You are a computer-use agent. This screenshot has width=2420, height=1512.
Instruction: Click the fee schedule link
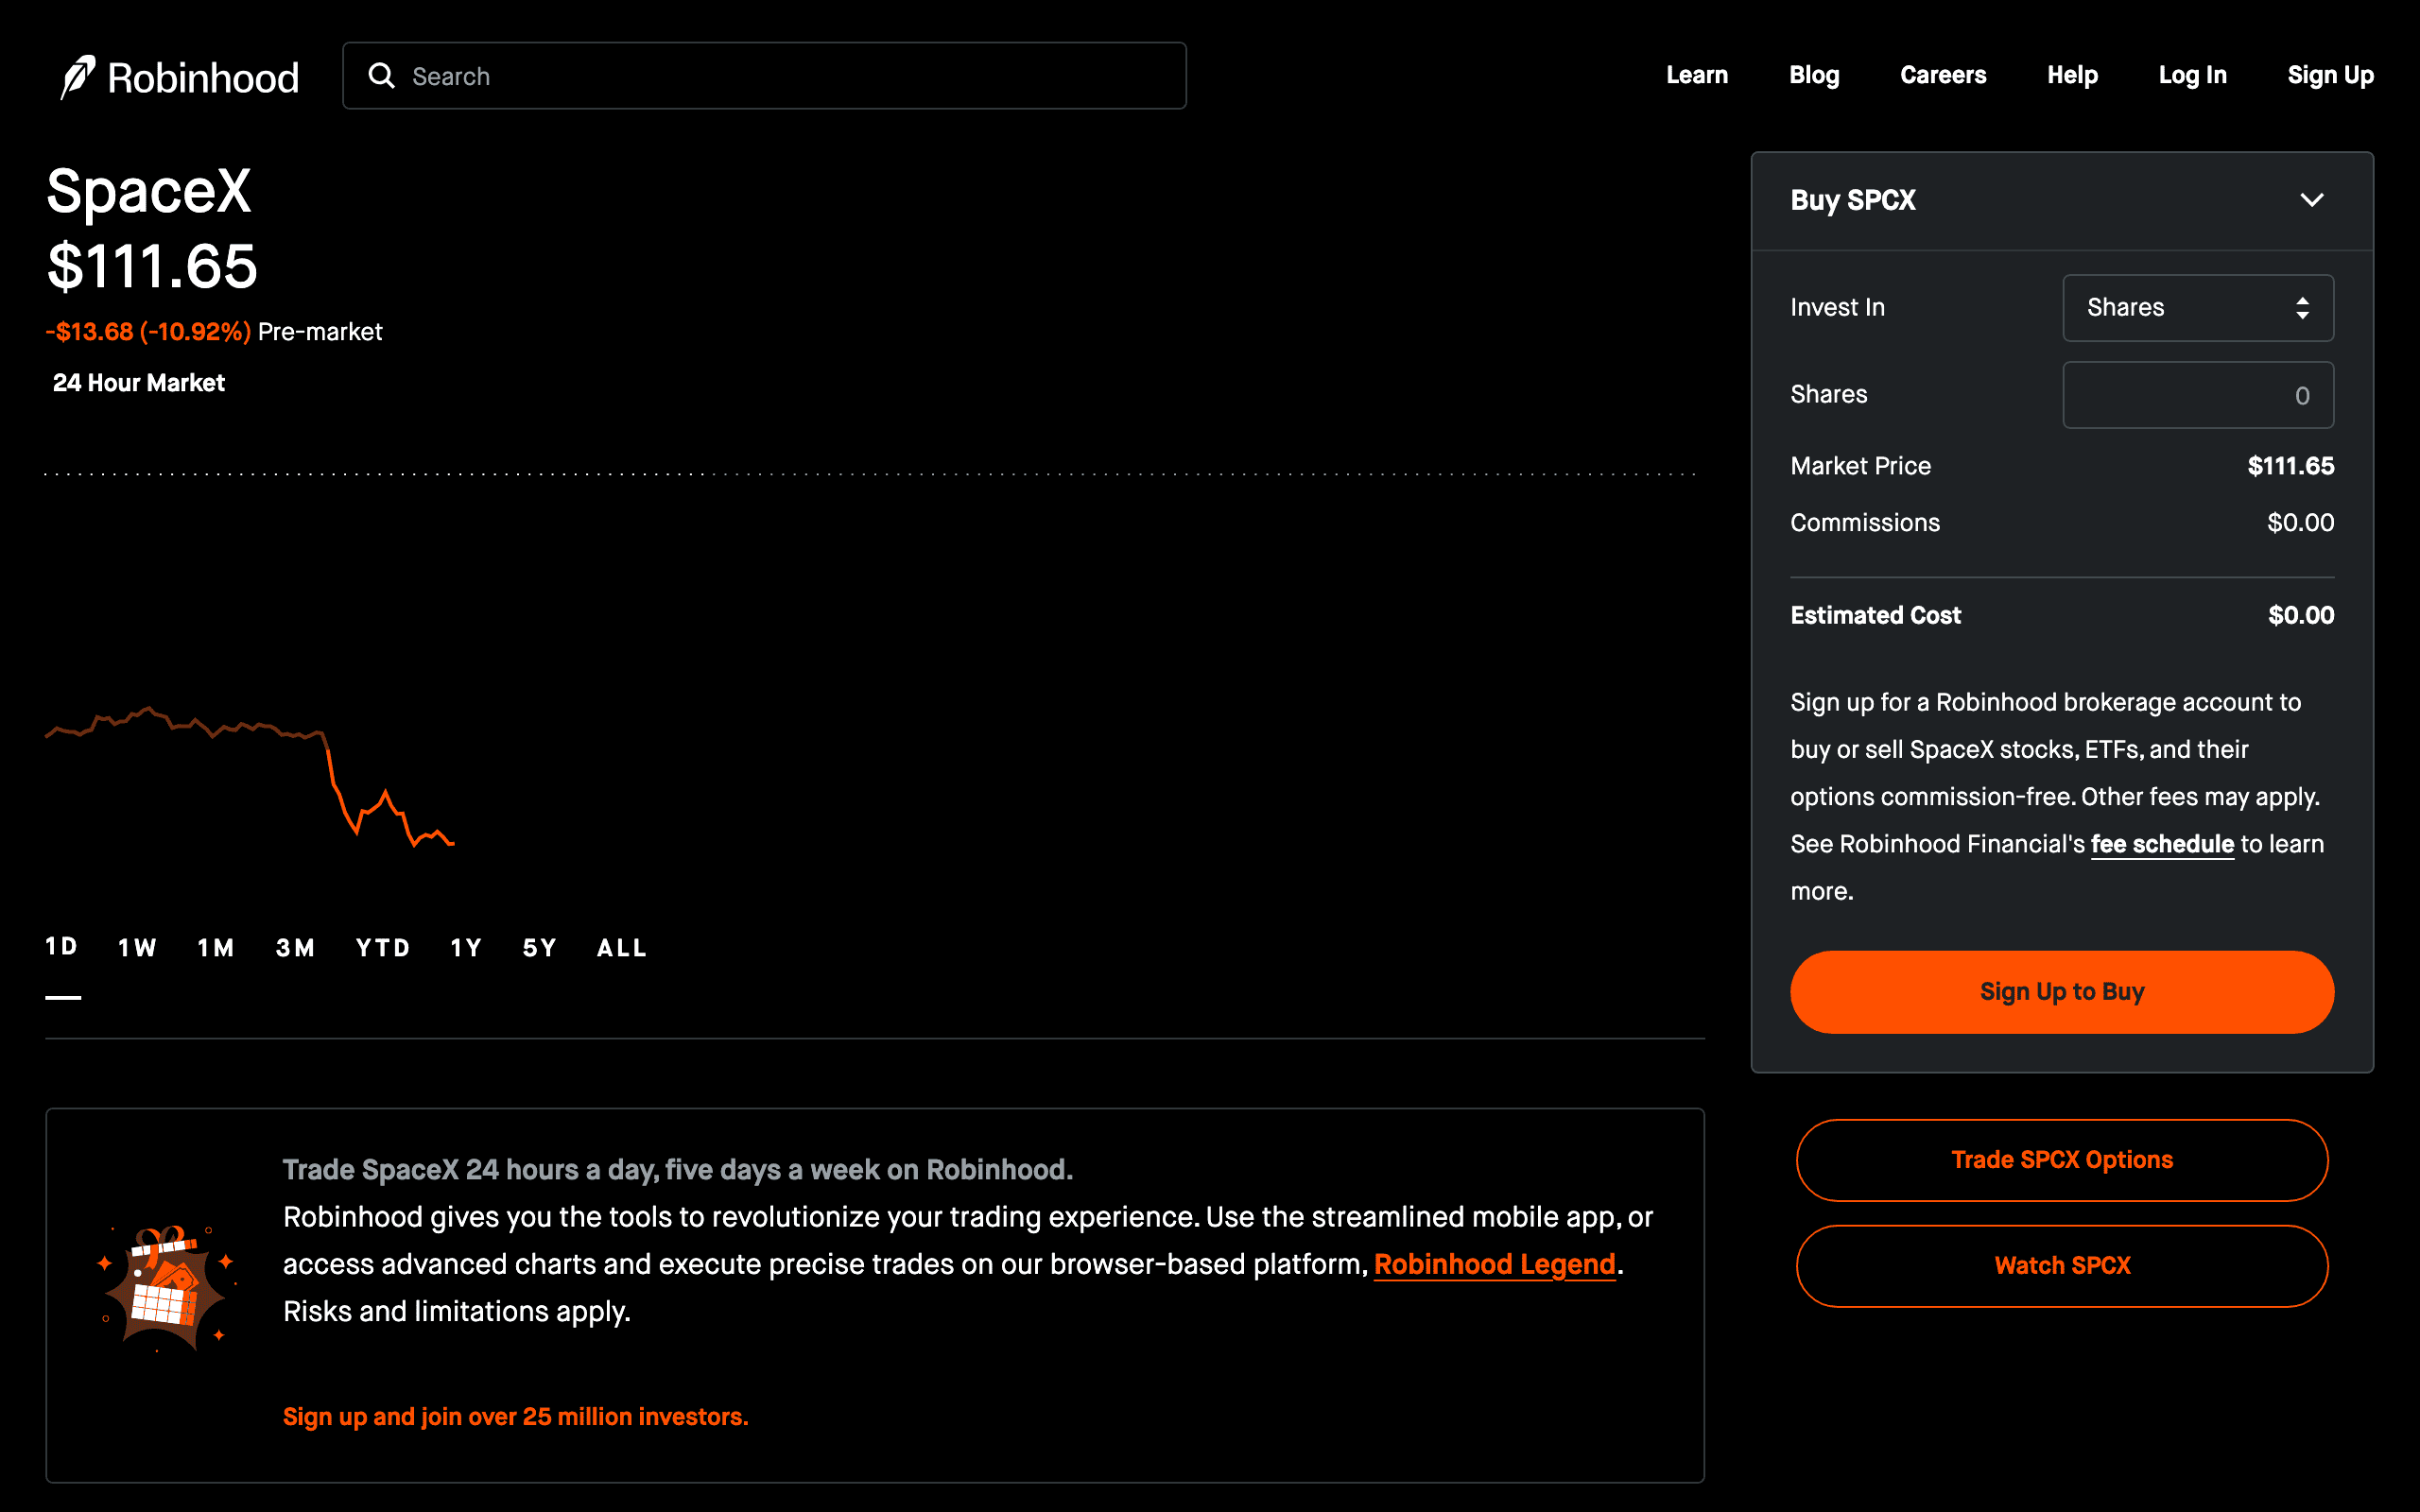click(x=2162, y=844)
